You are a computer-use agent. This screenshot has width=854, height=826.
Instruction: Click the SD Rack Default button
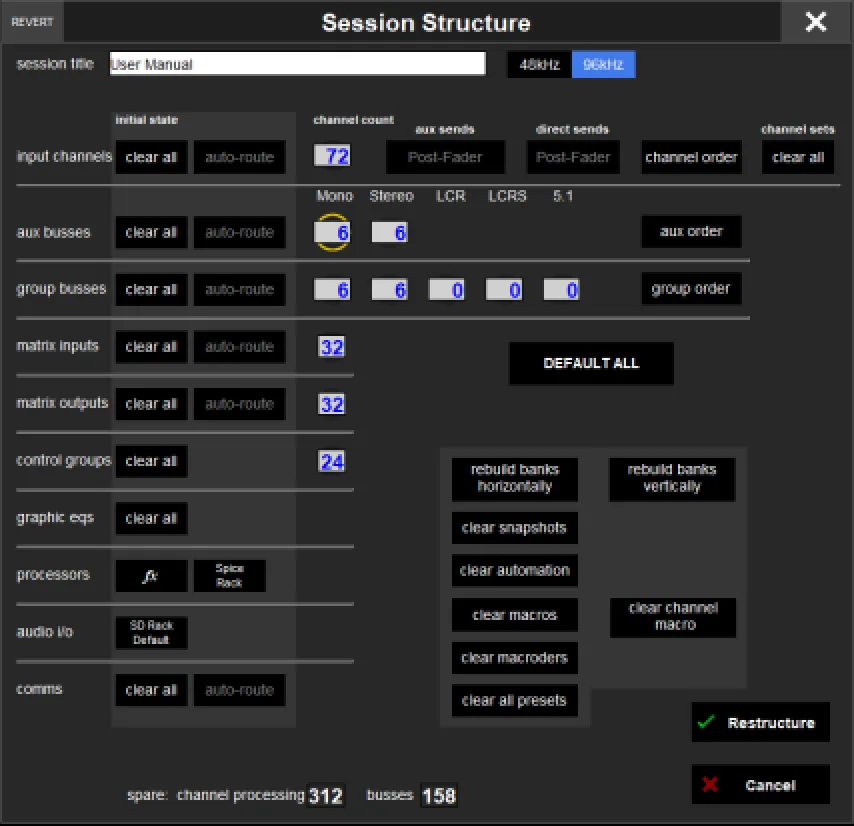(151, 633)
